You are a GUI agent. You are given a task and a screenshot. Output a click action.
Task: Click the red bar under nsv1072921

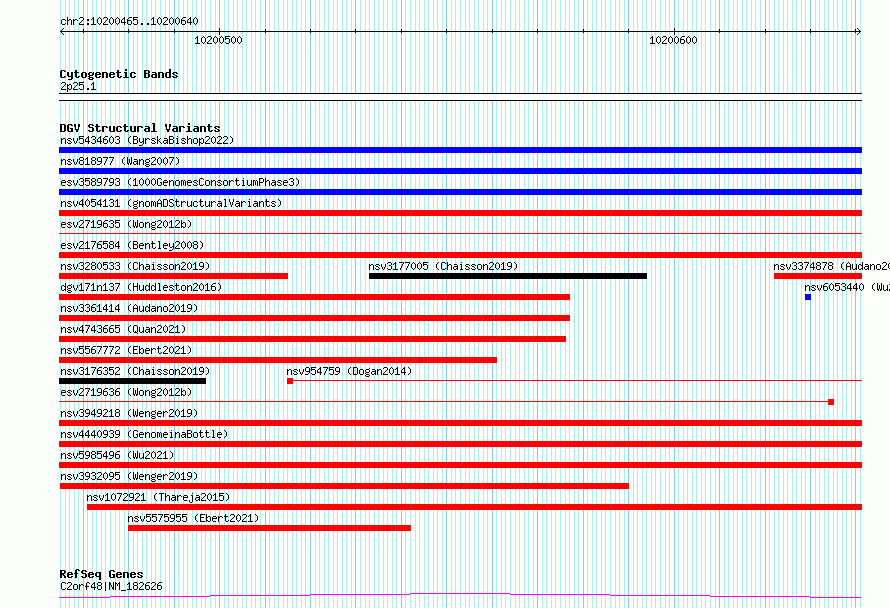pos(475,507)
